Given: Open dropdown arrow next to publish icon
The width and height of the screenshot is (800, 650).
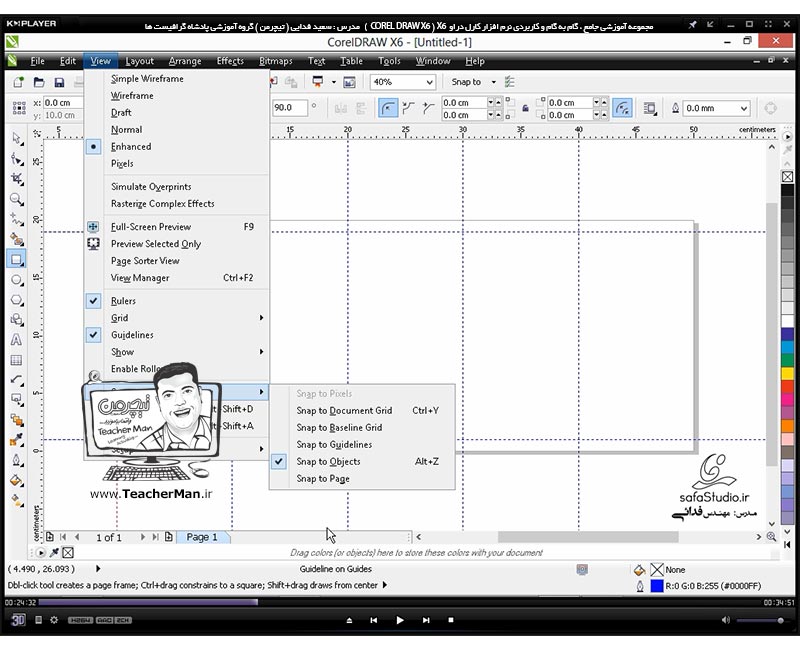Looking at the screenshot, I should tap(334, 82).
